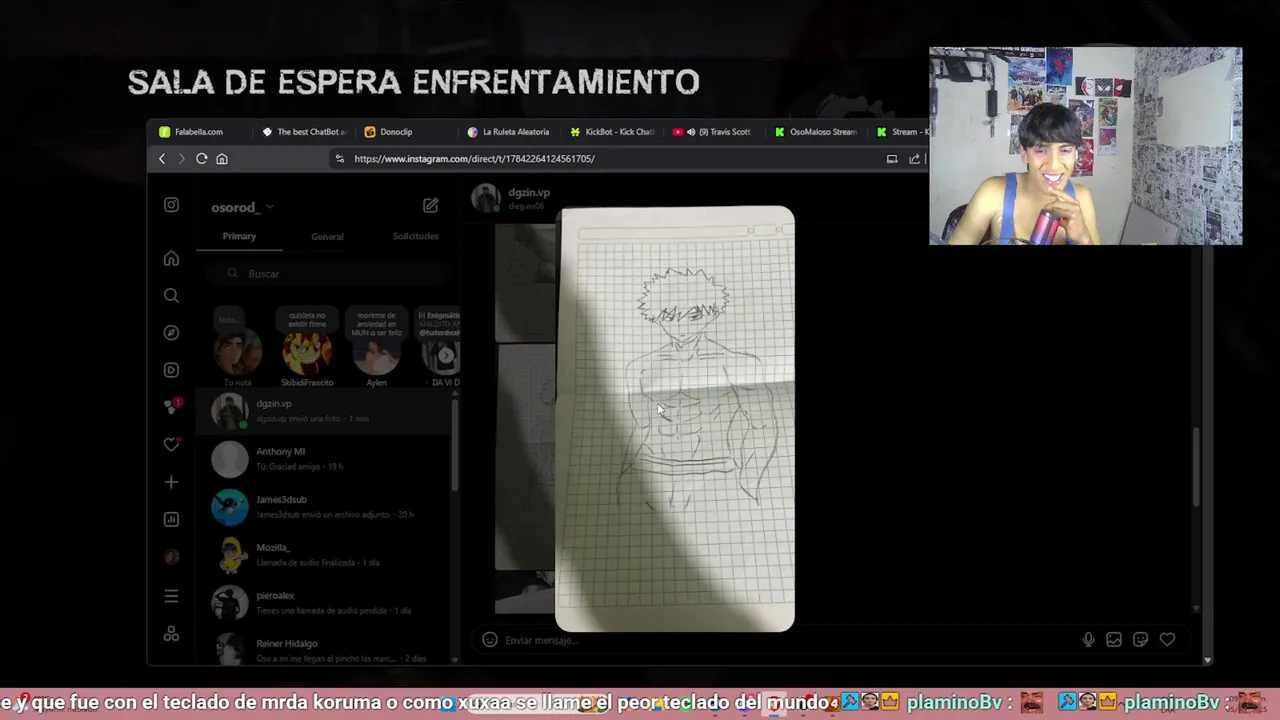The height and width of the screenshot is (720, 1280).
Task: Click the browser forward arrow
Action: pyautogui.click(x=181, y=159)
